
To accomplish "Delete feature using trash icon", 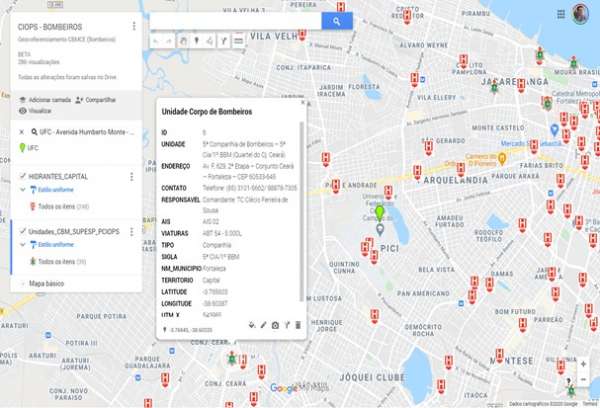I will [298, 325].
